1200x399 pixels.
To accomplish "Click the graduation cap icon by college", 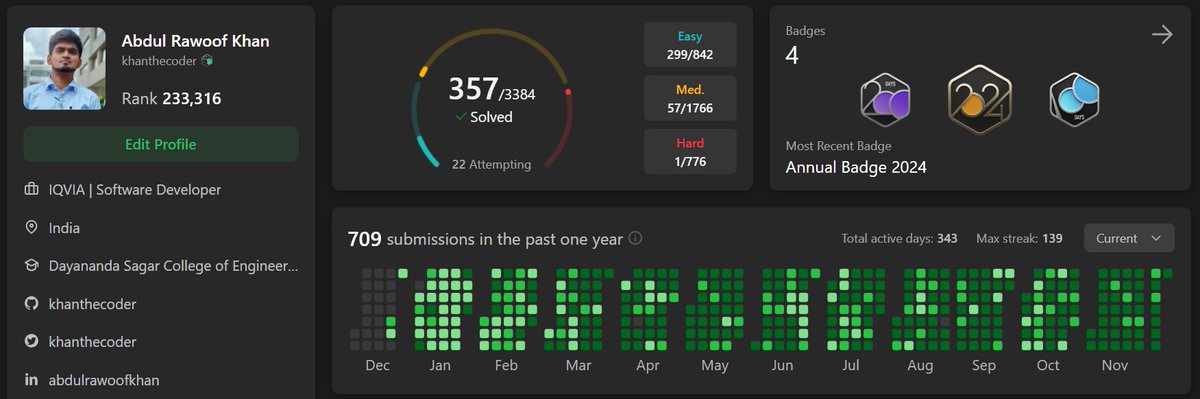I will [x=31, y=266].
